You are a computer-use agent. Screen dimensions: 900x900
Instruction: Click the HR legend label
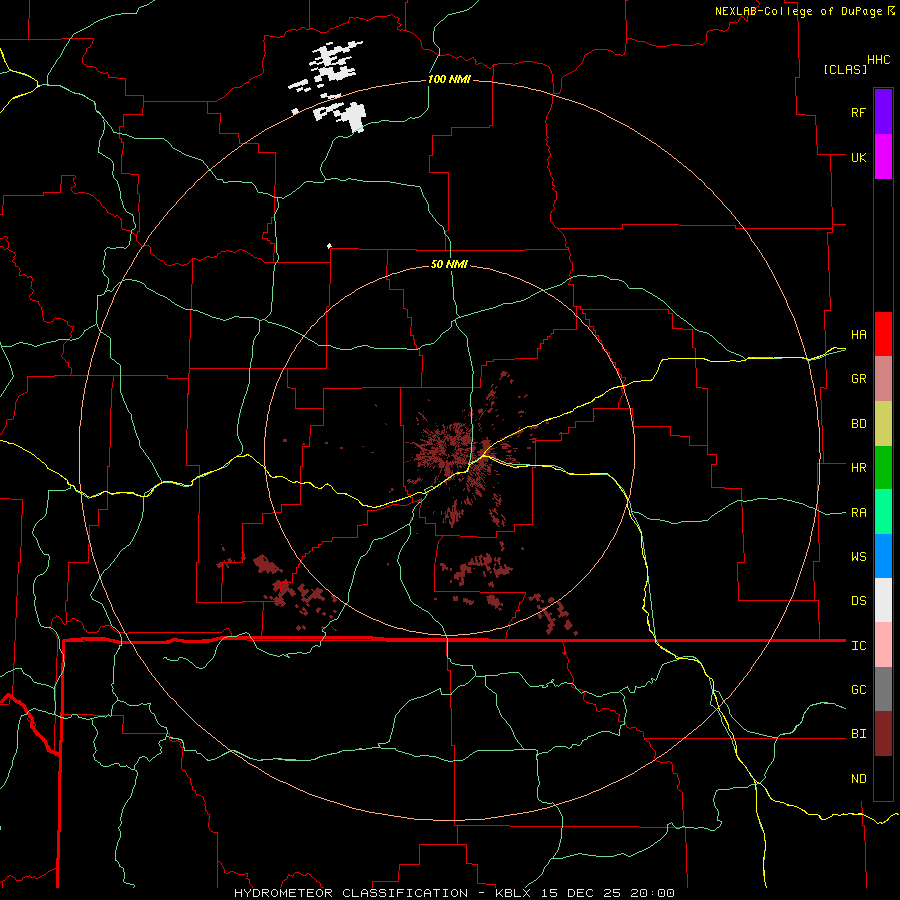click(x=858, y=467)
